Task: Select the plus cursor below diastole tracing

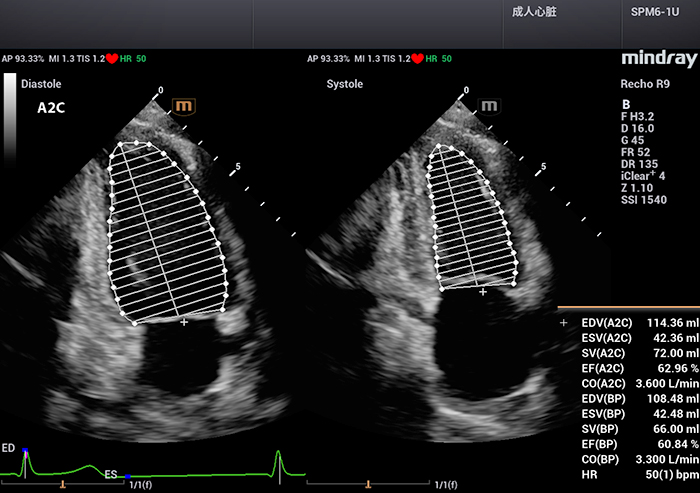Action: point(183,323)
